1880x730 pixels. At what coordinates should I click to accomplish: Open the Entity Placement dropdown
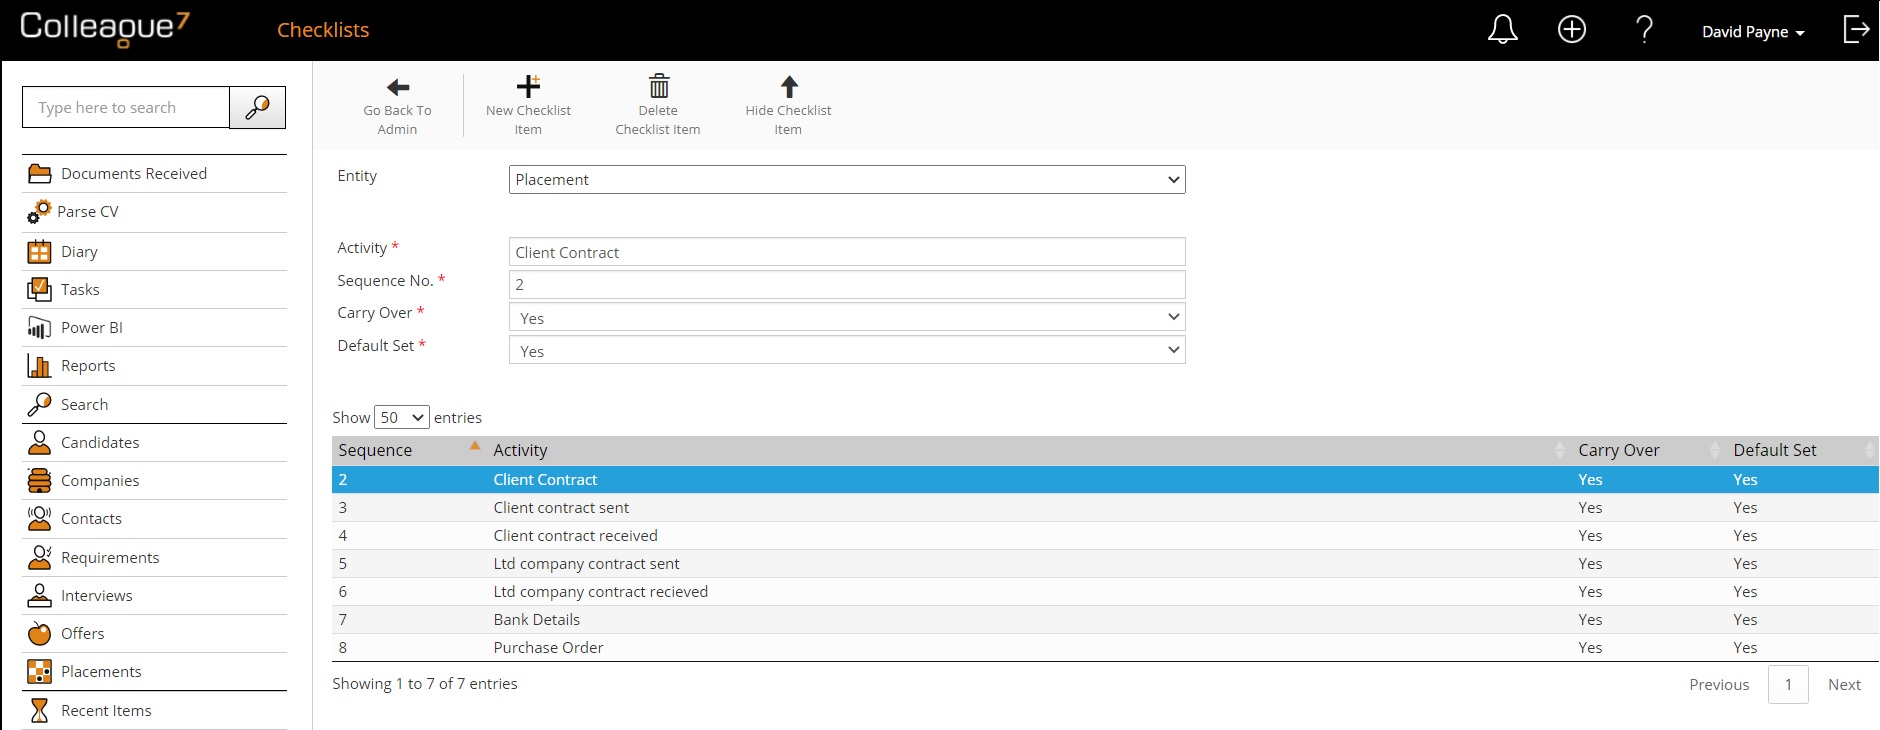pos(847,180)
